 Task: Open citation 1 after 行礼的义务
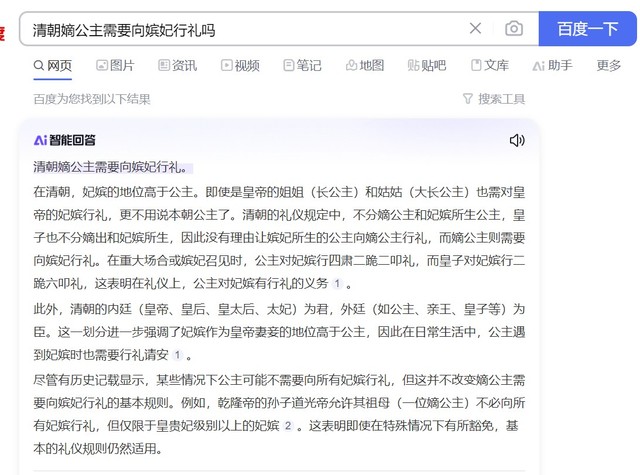click(x=337, y=284)
